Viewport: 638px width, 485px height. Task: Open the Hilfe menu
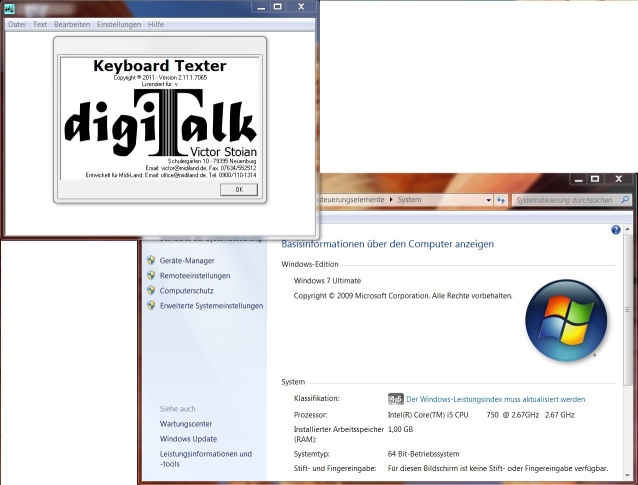point(156,24)
